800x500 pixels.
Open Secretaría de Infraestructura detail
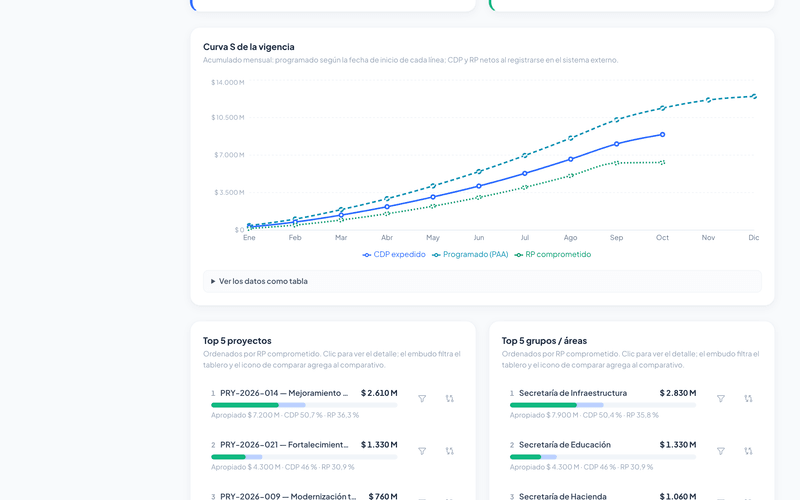(x=603, y=404)
